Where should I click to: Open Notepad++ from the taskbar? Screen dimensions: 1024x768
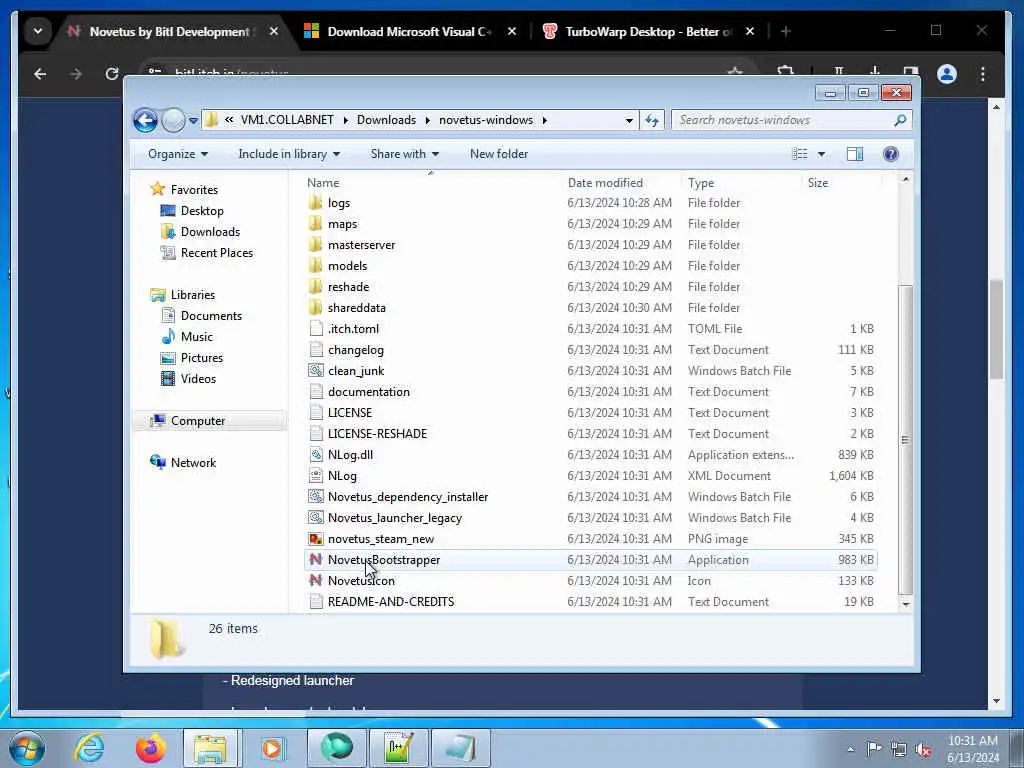[x=398, y=748]
